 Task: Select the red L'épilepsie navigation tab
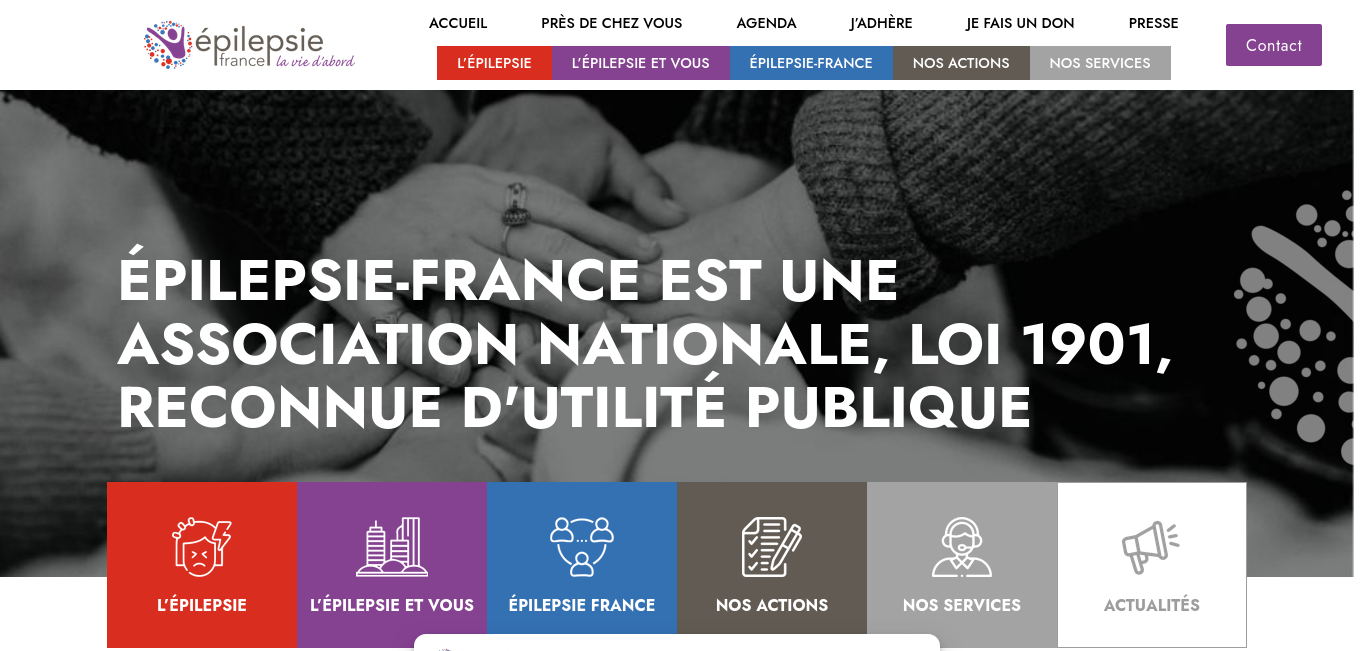click(x=494, y=63)
